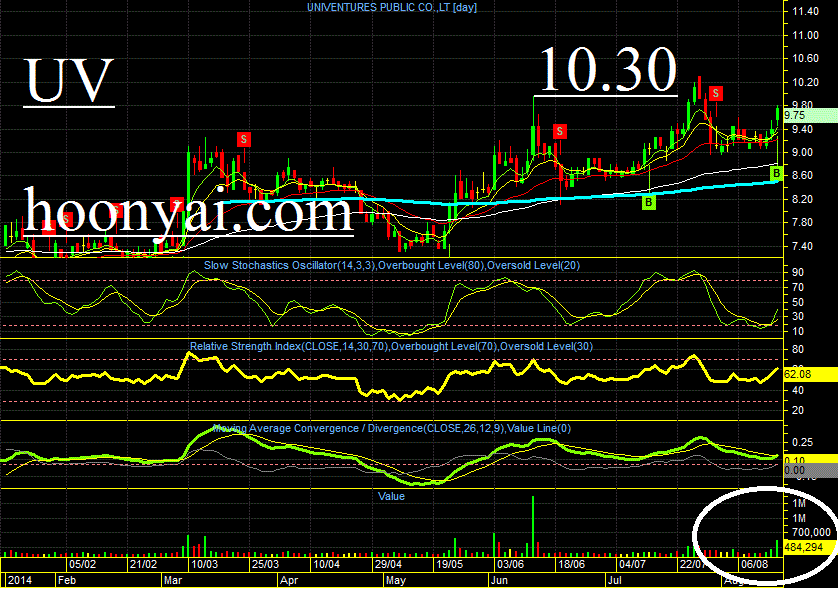
Task: Select the 90 level on stochastic axis
Action: pyautogui.click(x=798, y=272)
